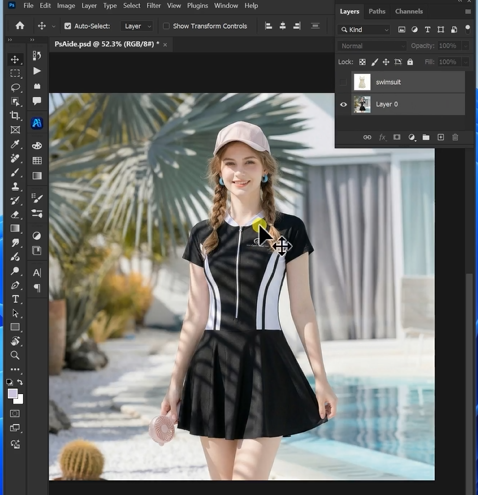
Task: Click the foreground color swatch
Action: click(x=13, y=394)
